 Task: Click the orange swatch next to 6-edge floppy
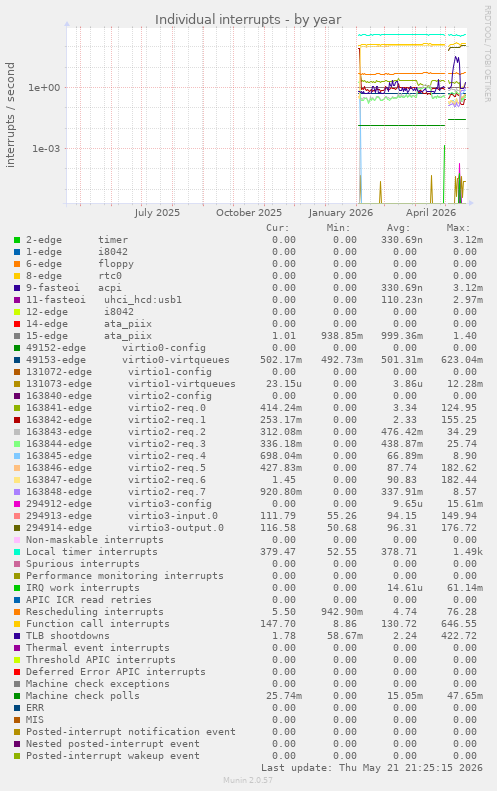17,264
